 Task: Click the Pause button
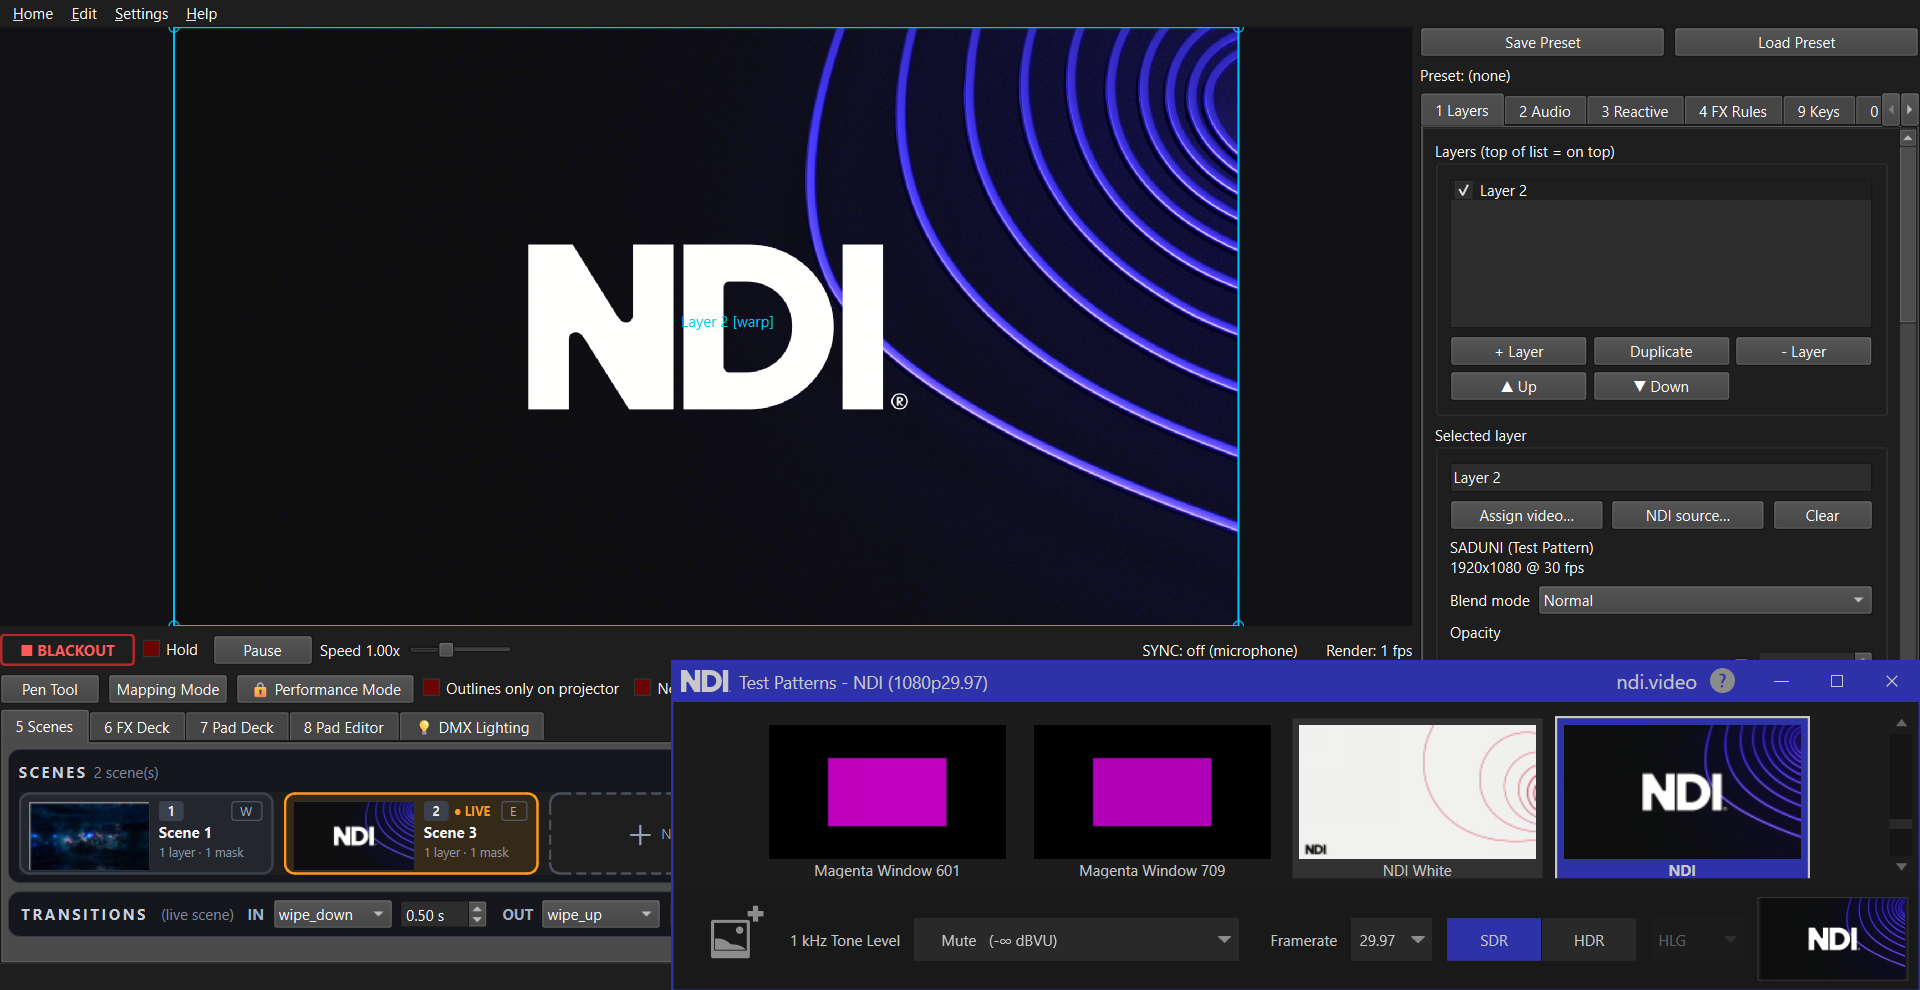[262, 650]
